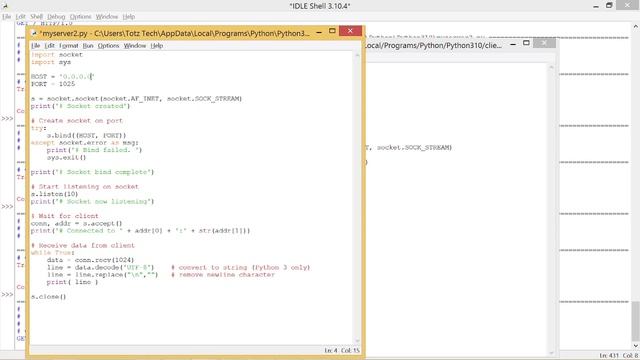
Task: Click 'conn, addr = s.accept()' line
Action: point(76,224)
